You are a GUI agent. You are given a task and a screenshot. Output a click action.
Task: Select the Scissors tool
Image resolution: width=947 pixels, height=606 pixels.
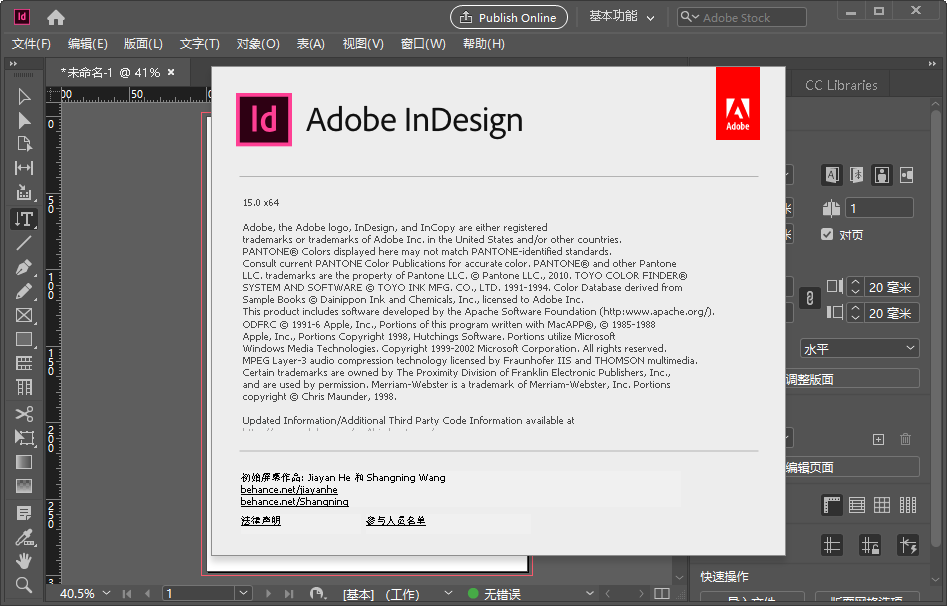[25, 412]
